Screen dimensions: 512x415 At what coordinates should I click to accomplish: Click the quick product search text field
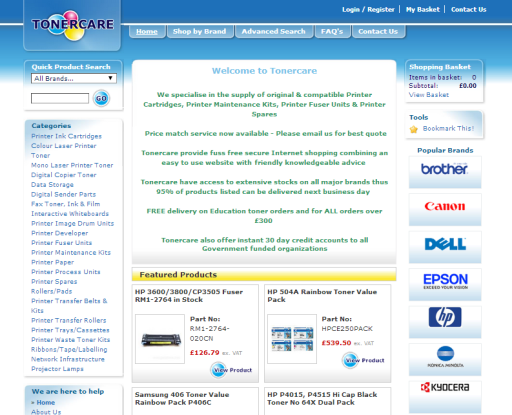tap(60, 98)
